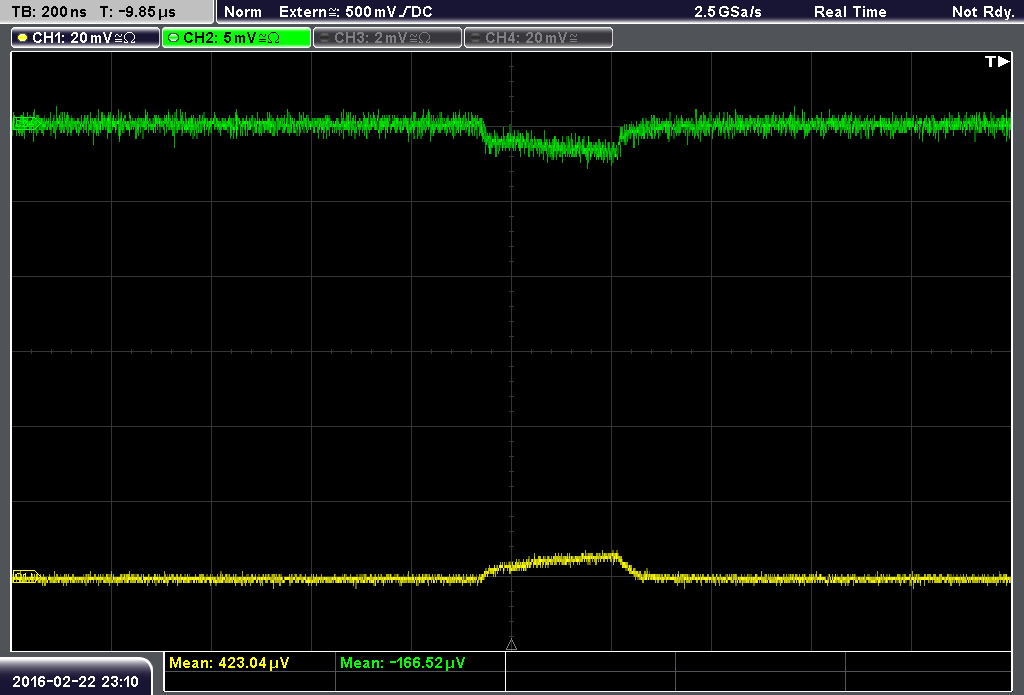This screenshot has width=1024, height=695.
Task: Select the CH1 20 mV channel tab
Action: 85,38
